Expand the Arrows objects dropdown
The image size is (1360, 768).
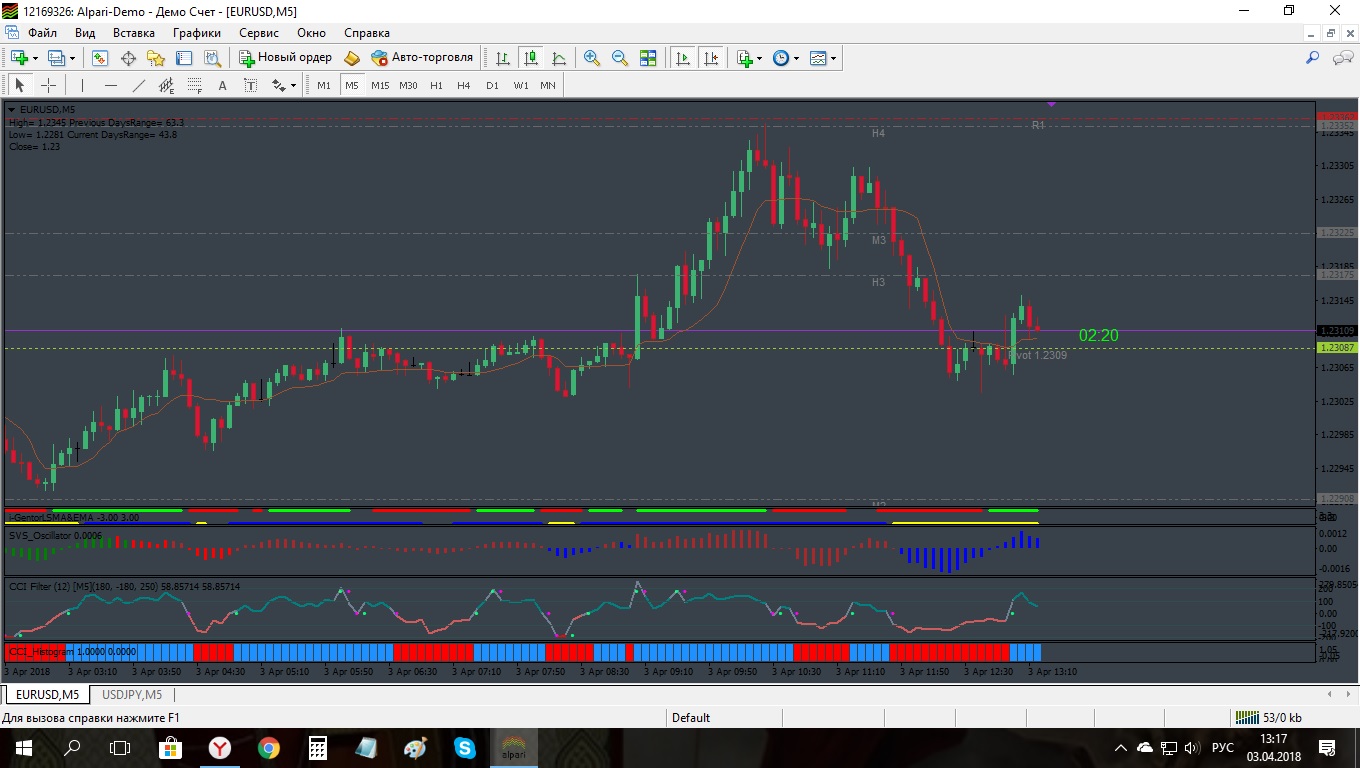tap(293, 85)
